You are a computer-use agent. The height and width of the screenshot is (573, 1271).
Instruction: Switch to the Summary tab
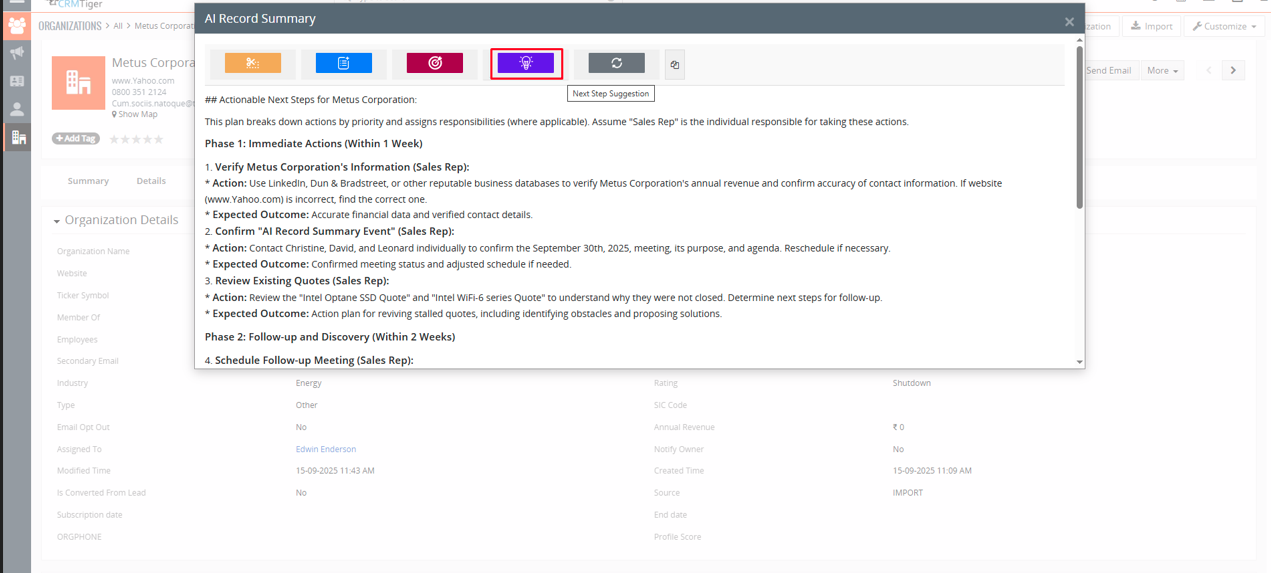tap(88, 181)
